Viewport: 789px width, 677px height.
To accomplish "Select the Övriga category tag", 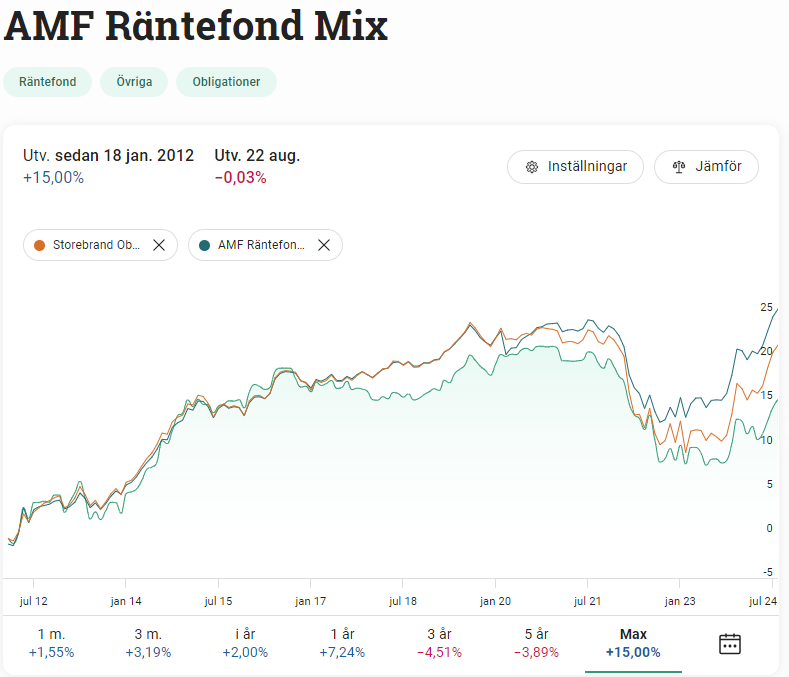I will 134,82.
